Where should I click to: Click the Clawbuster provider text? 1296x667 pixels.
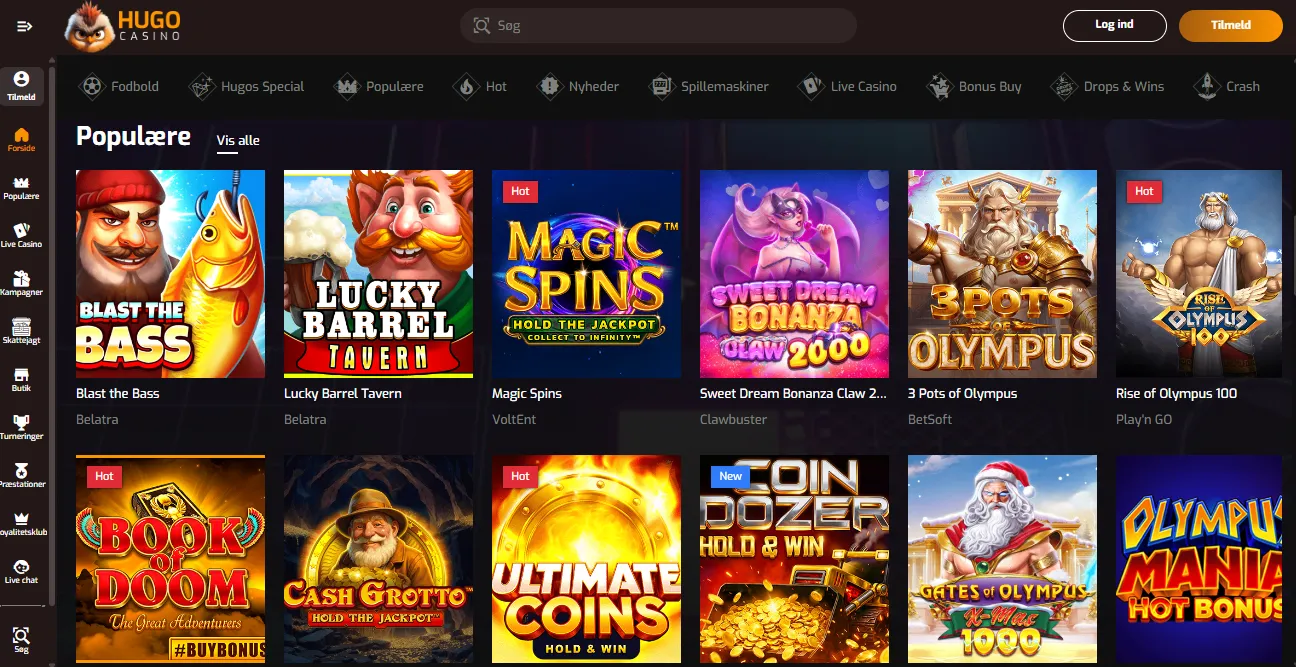pyautogui.click(x=733, y=420)
